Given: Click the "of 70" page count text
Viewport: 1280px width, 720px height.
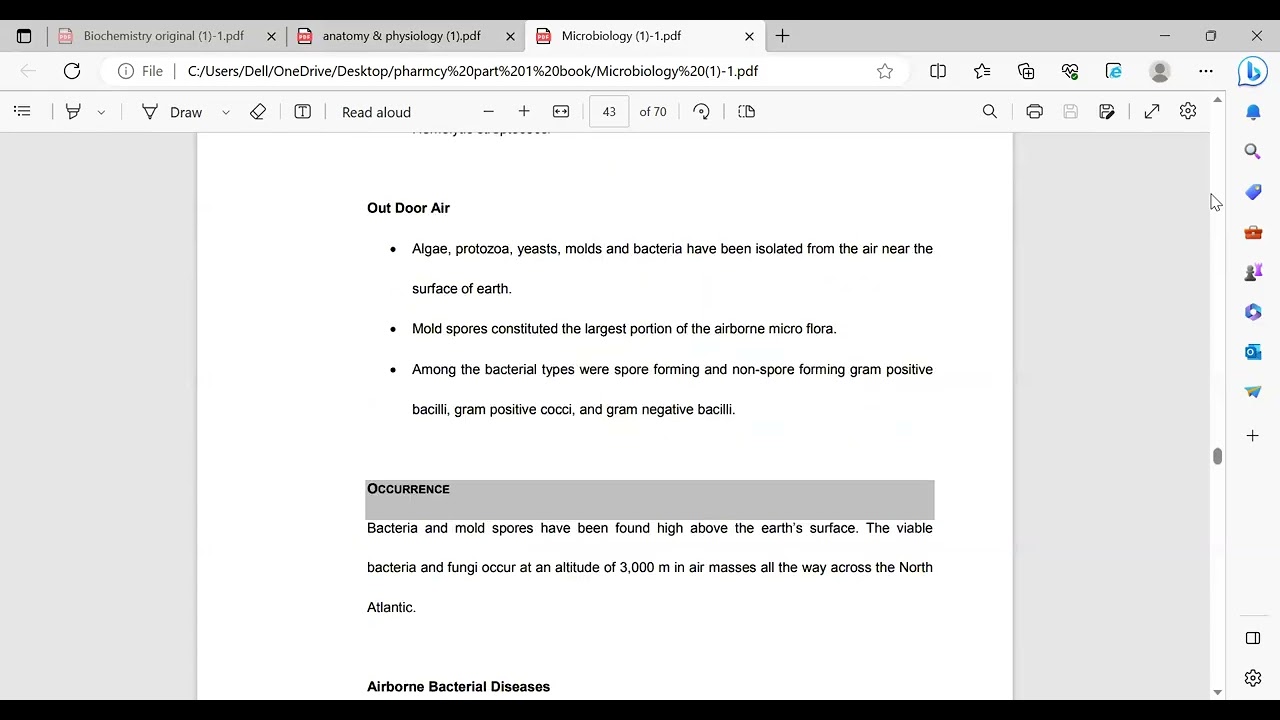Looking at the screenshot, I should (653, 112).
